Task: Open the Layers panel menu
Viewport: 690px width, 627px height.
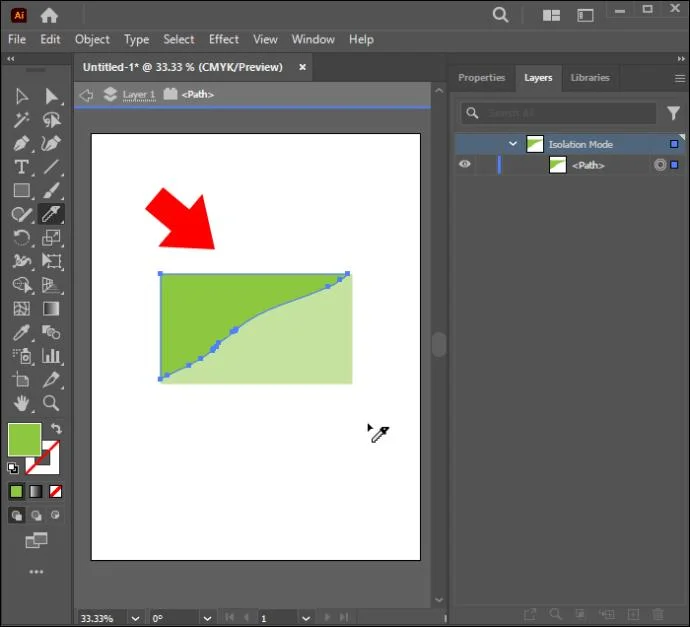Action: coord(680,78)
